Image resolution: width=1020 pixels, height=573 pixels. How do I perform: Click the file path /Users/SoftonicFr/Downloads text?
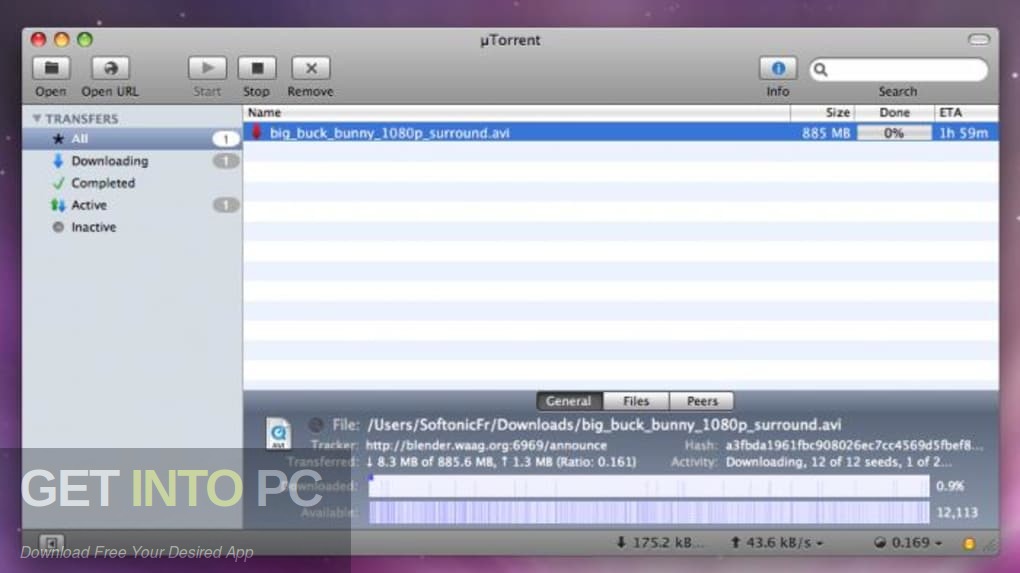pyautogui.click(x=604, y=425)
